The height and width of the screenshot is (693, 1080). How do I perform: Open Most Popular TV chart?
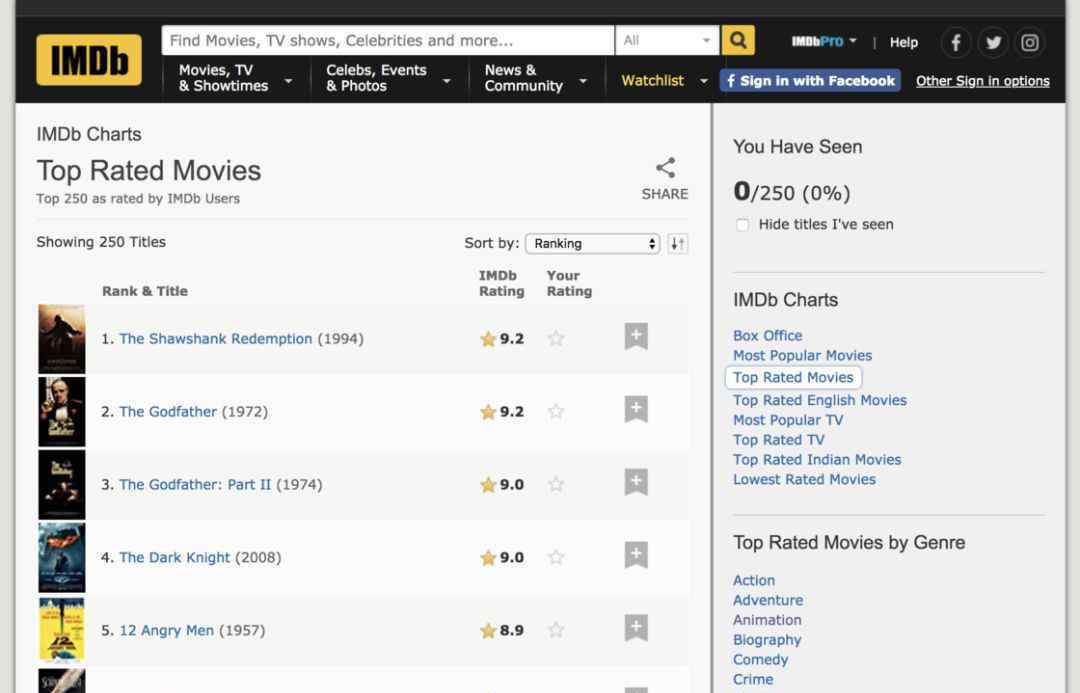click(x=788, y=420)
